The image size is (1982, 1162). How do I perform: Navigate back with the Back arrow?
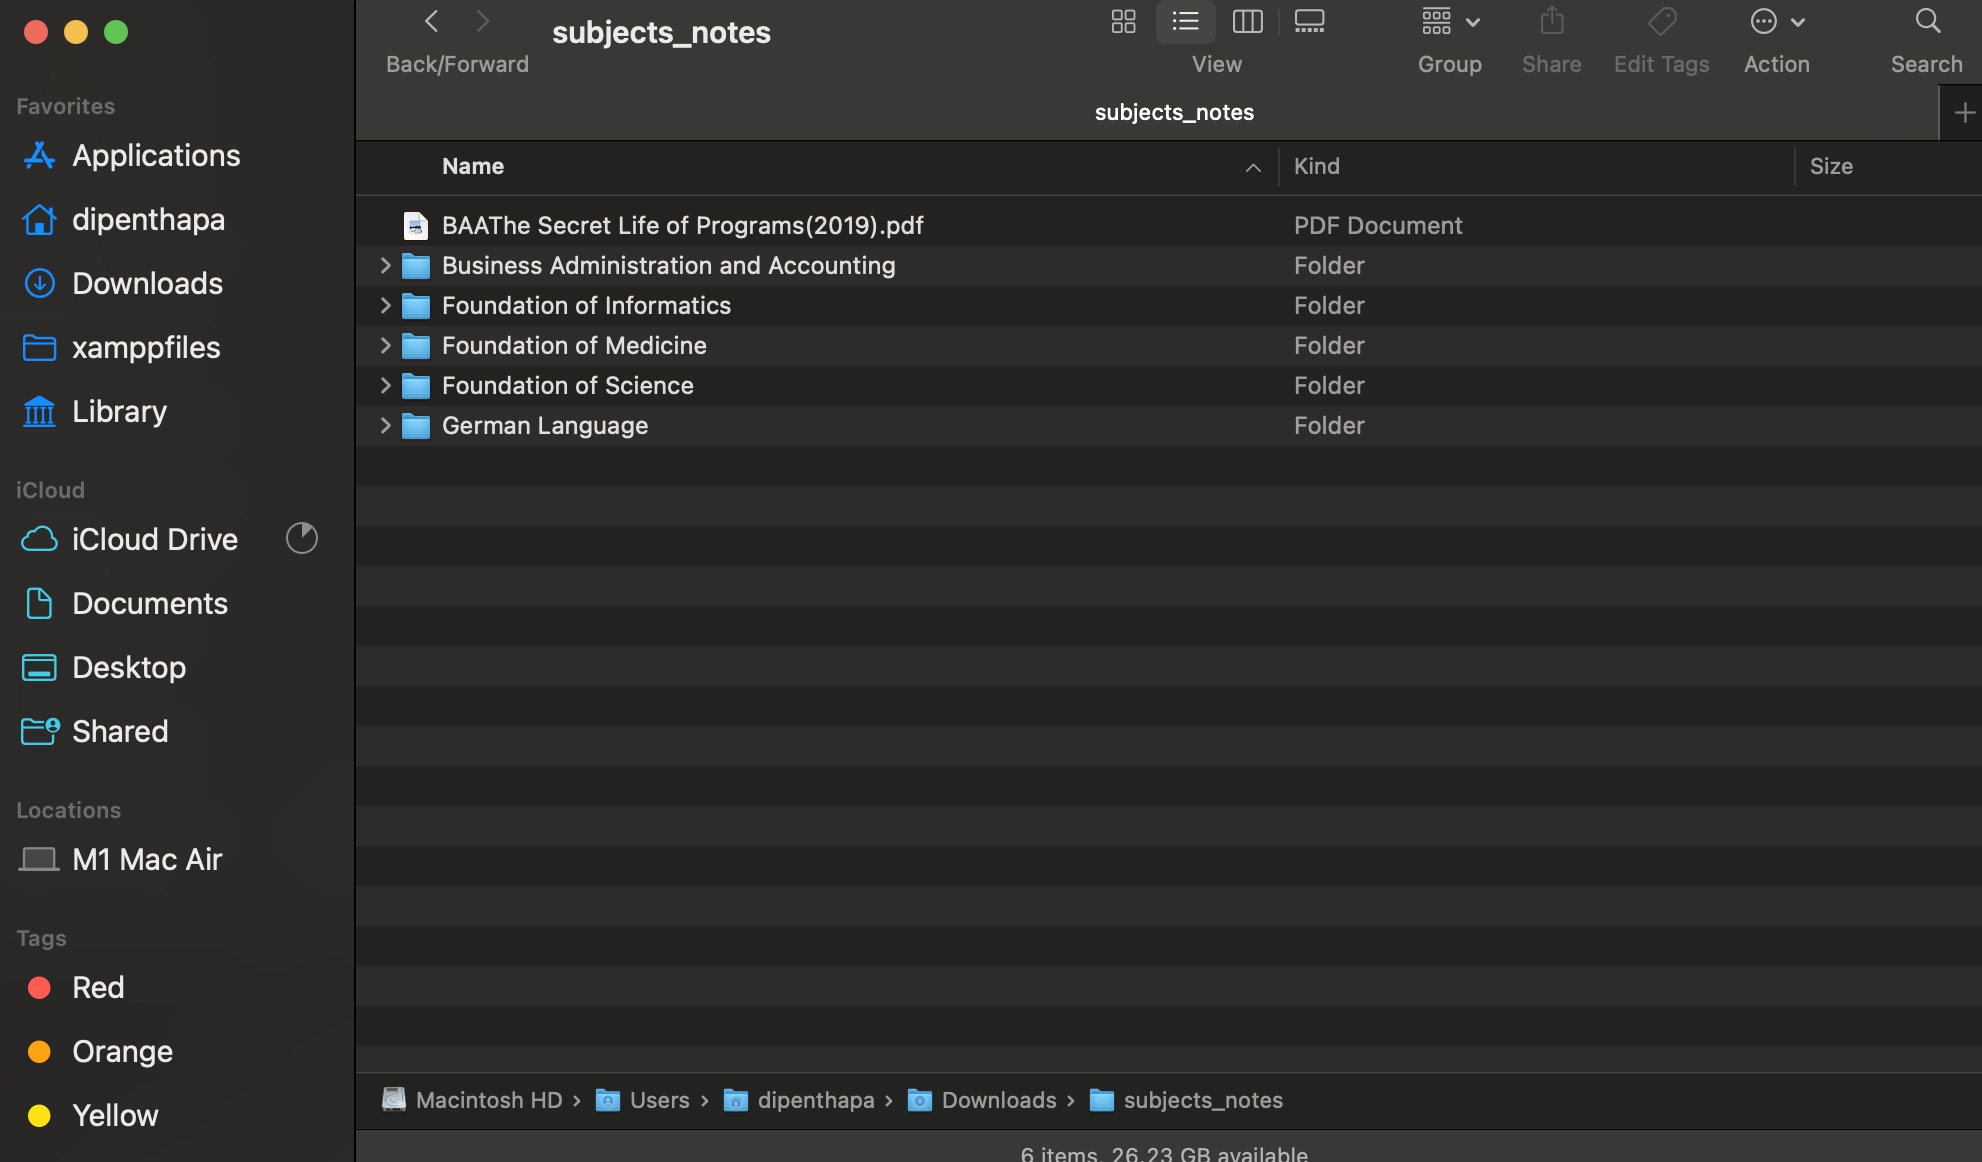431,21
